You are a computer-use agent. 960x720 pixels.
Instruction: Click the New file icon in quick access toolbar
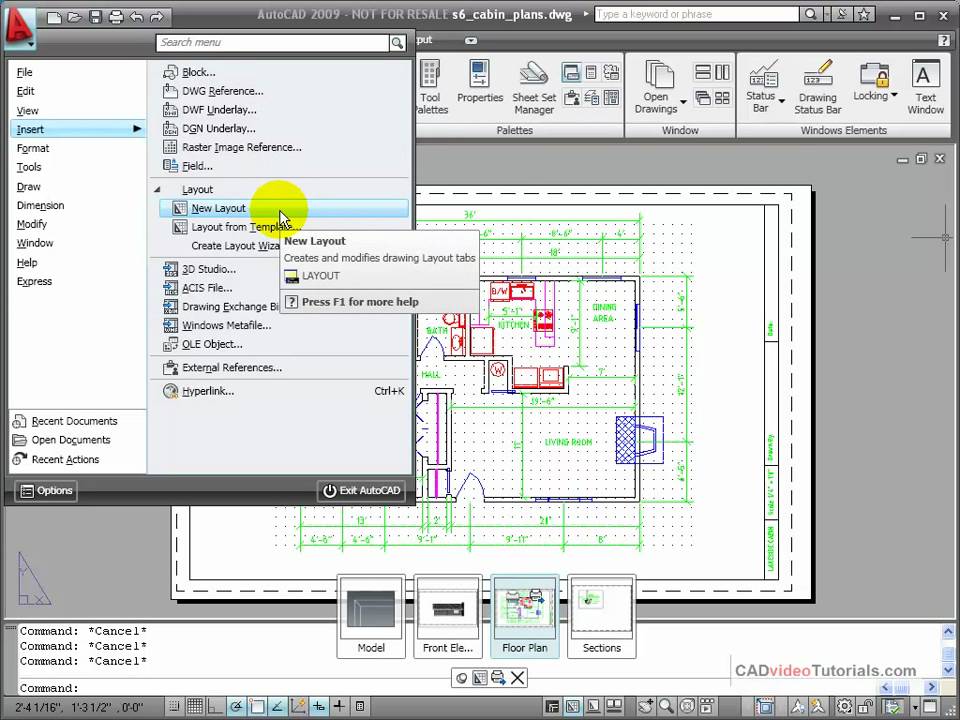pyautogui.click(x=54, y=17)
